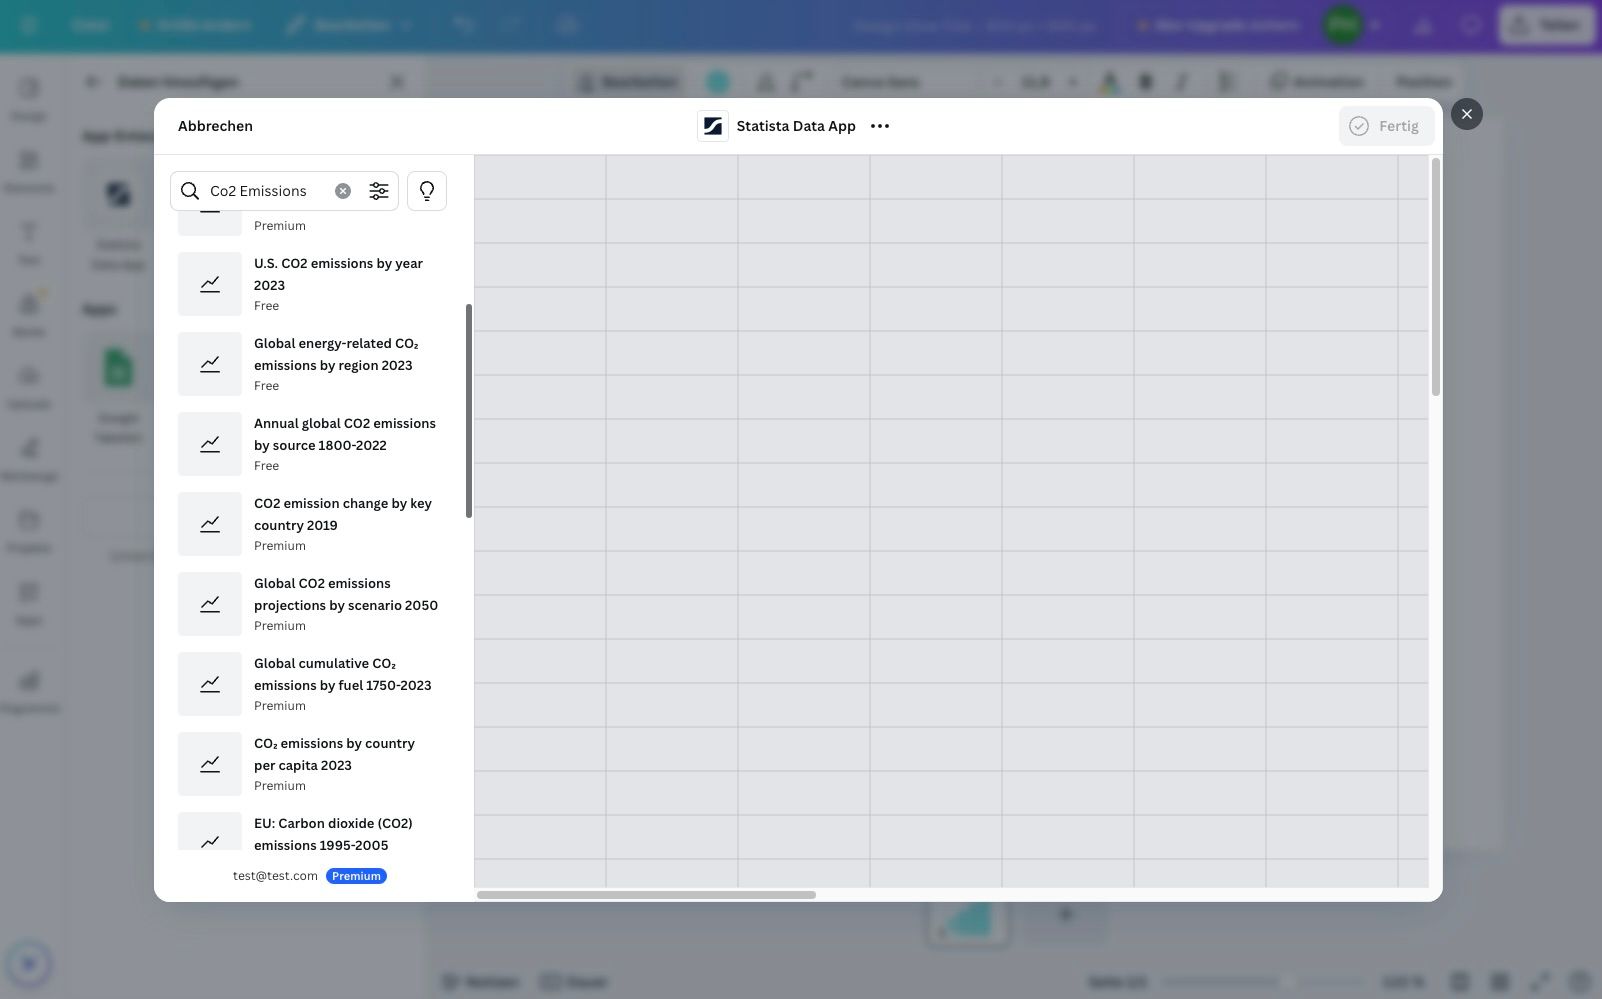Close the dialog with X button

coord(1467,114)
